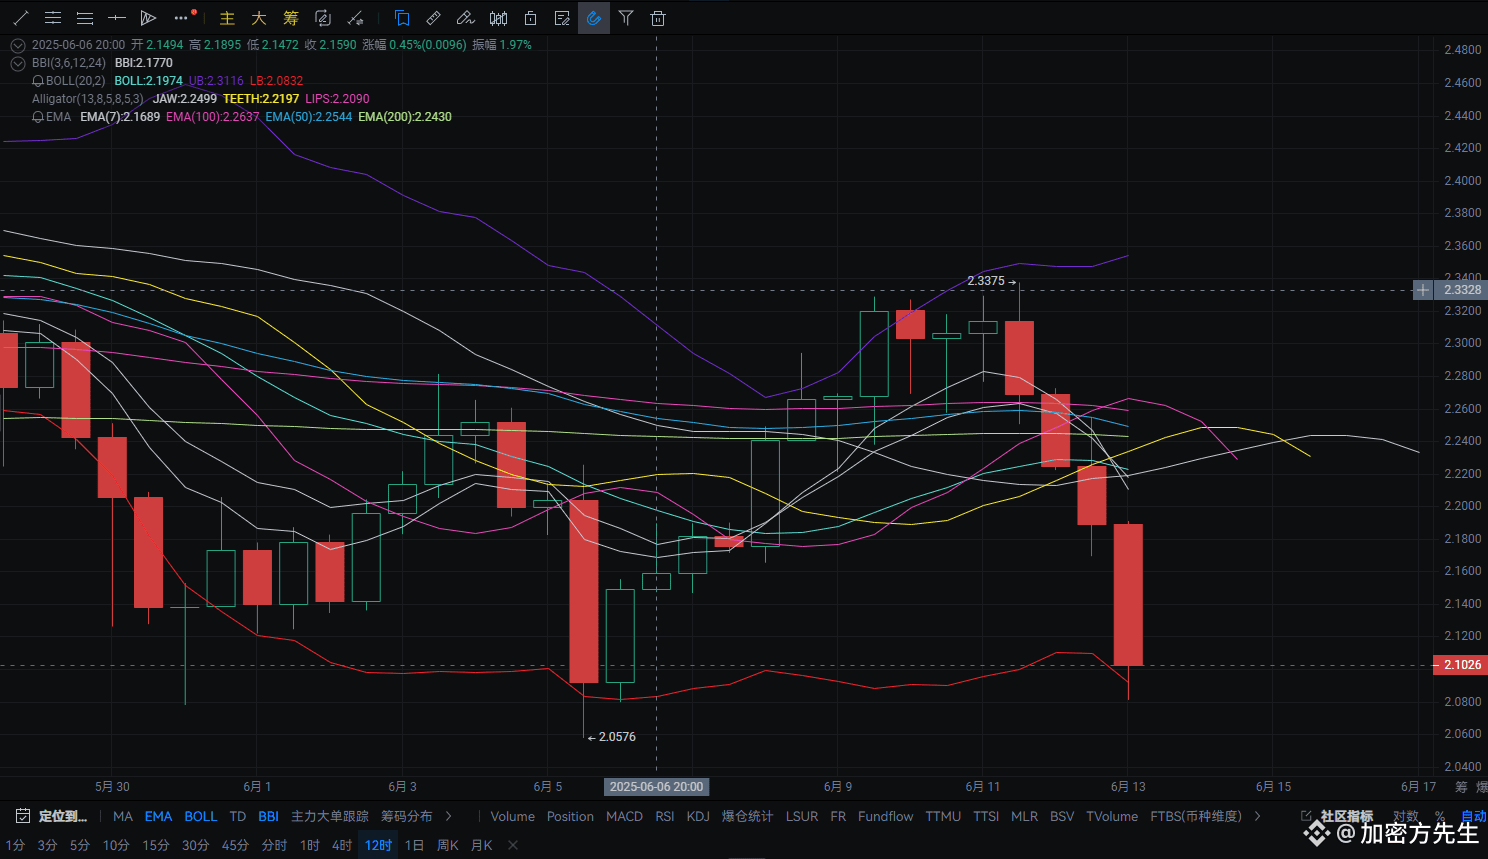The image size is (1488, 859).
Task: Click the yellow 主 indicator button
Action: (227, 18)
